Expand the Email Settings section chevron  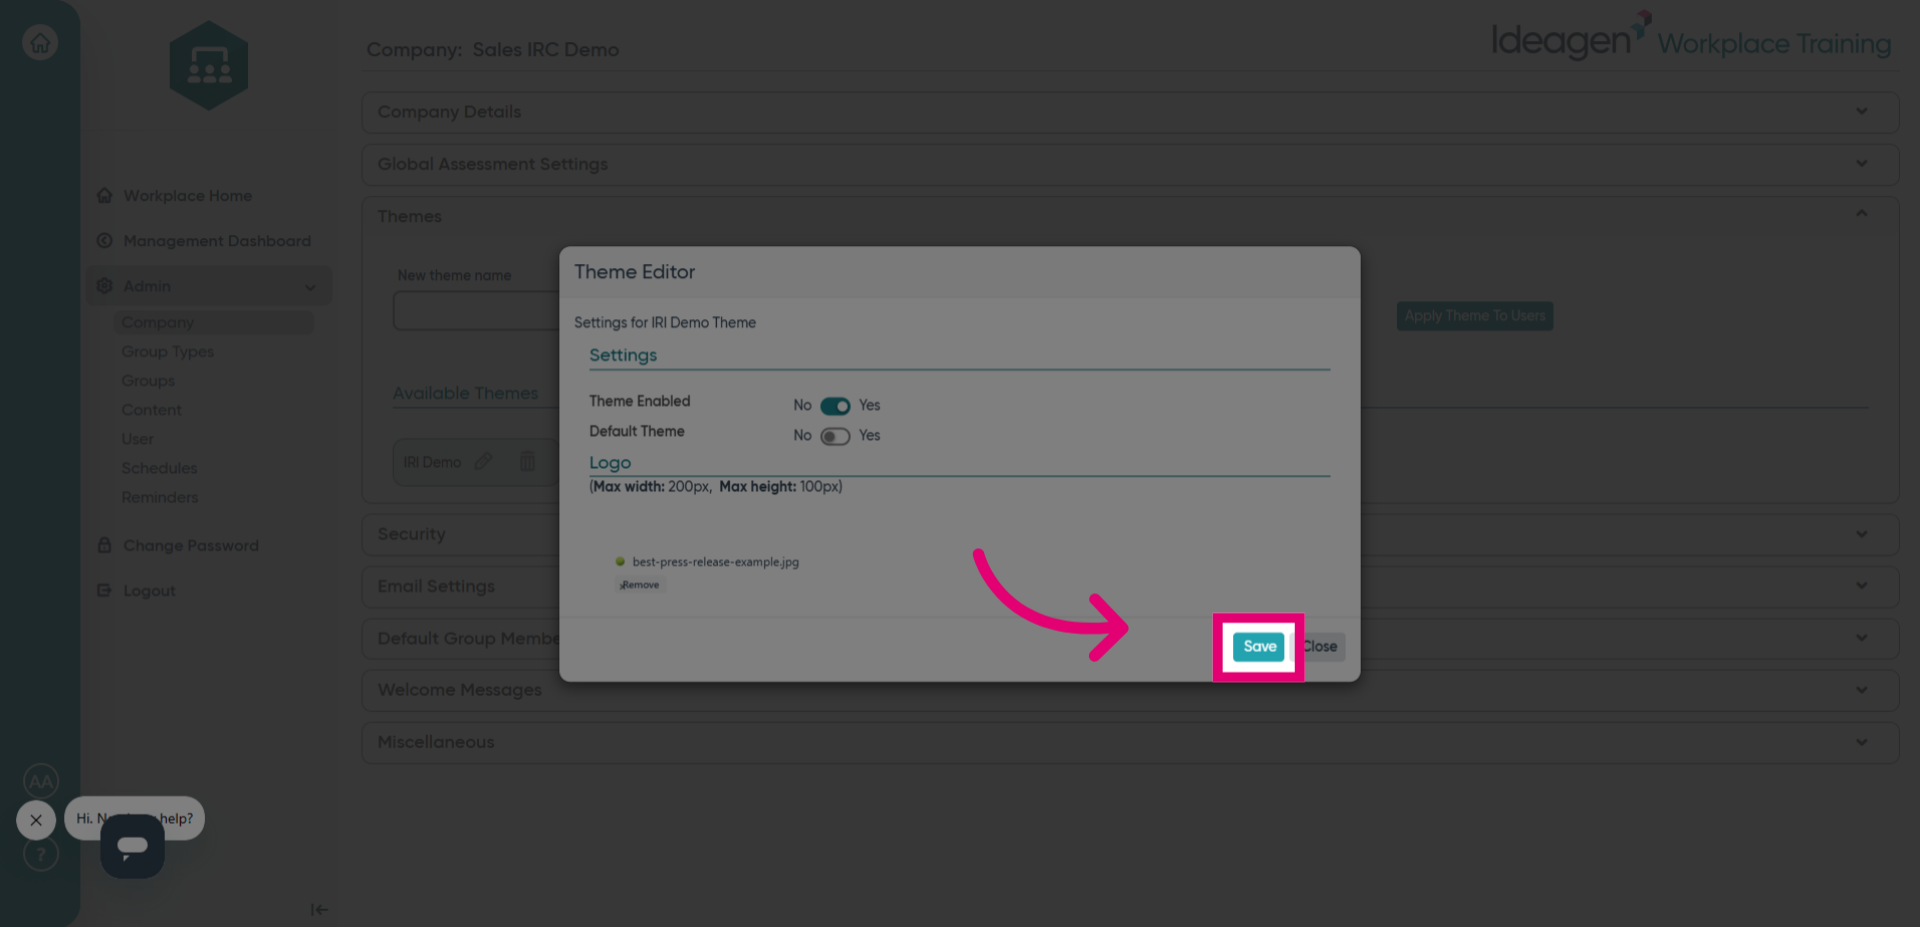pos(1861,586)
